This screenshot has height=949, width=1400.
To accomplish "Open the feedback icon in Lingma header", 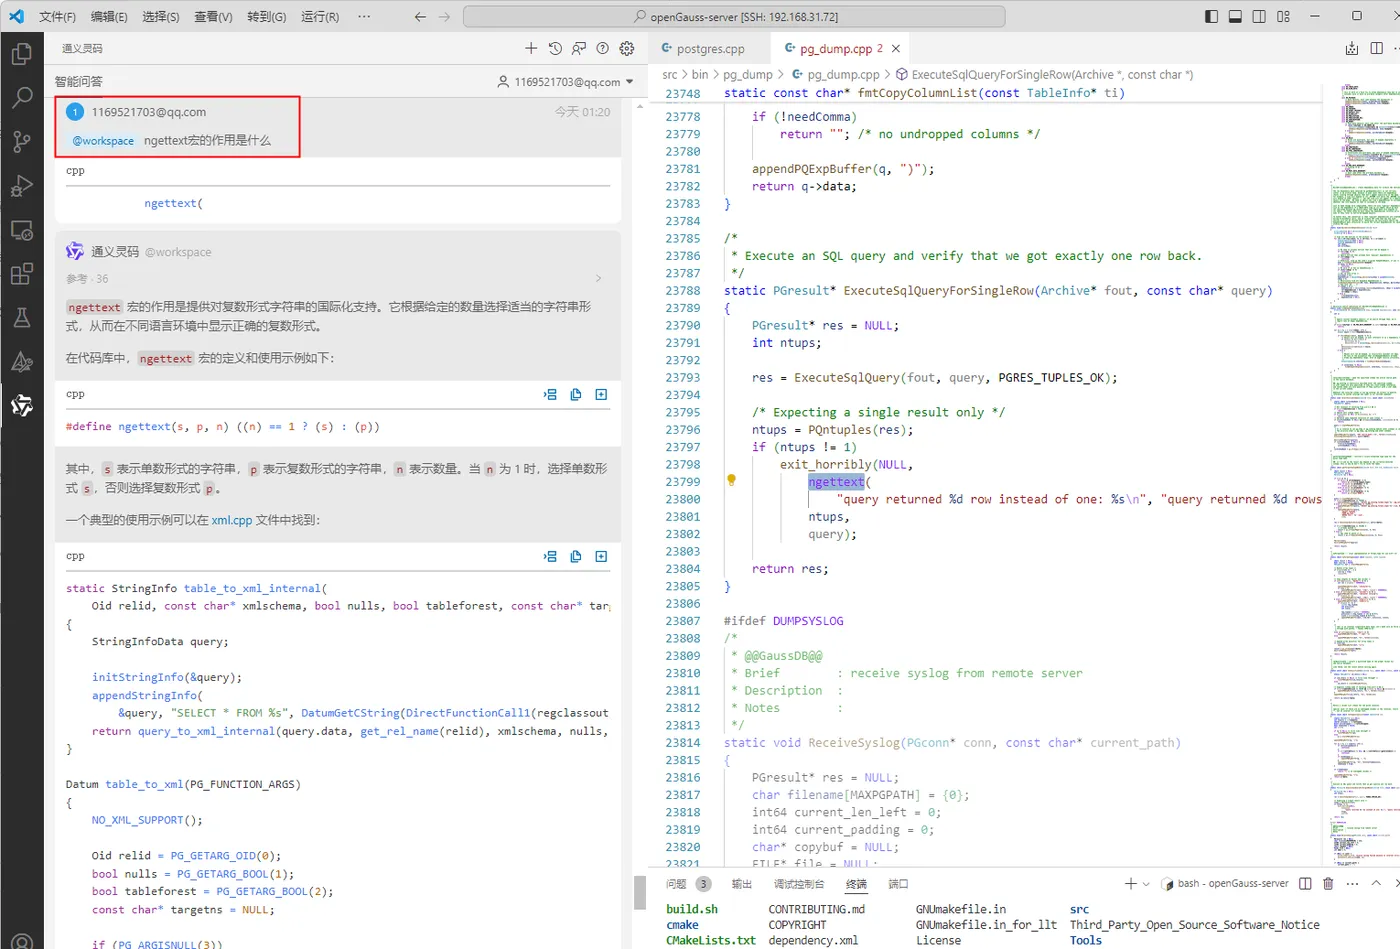I will [x=579, y=48].
